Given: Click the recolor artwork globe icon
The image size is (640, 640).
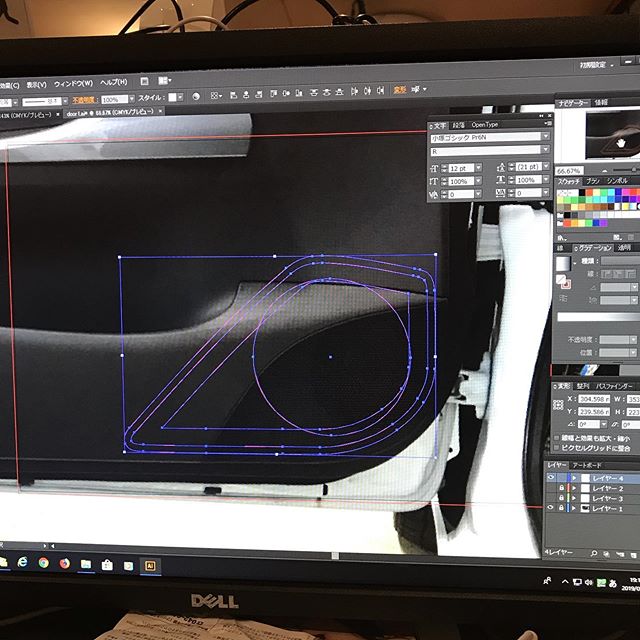Looking at the screenshot, I should [x=196, y=96].
